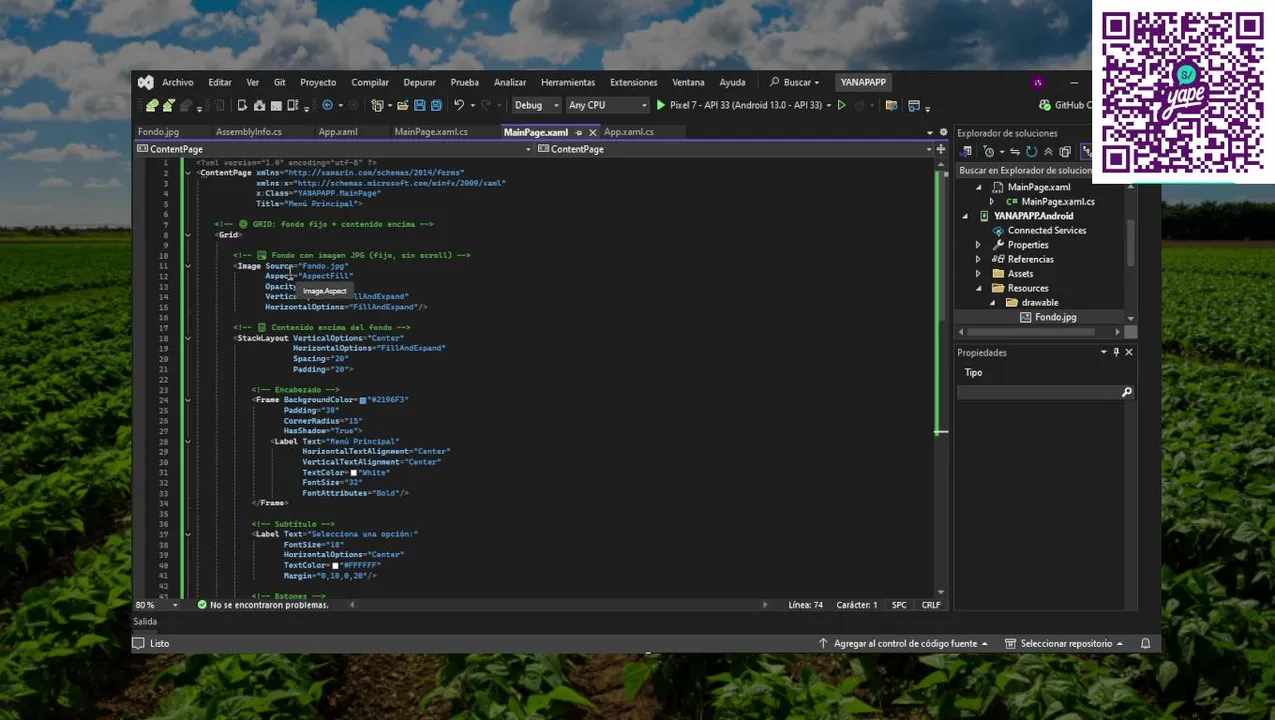The height and width of the screenshot is (720, 1275).
Task: Click Collapse All icon in Solution Explorer
Action: (x=1048, y=152)
